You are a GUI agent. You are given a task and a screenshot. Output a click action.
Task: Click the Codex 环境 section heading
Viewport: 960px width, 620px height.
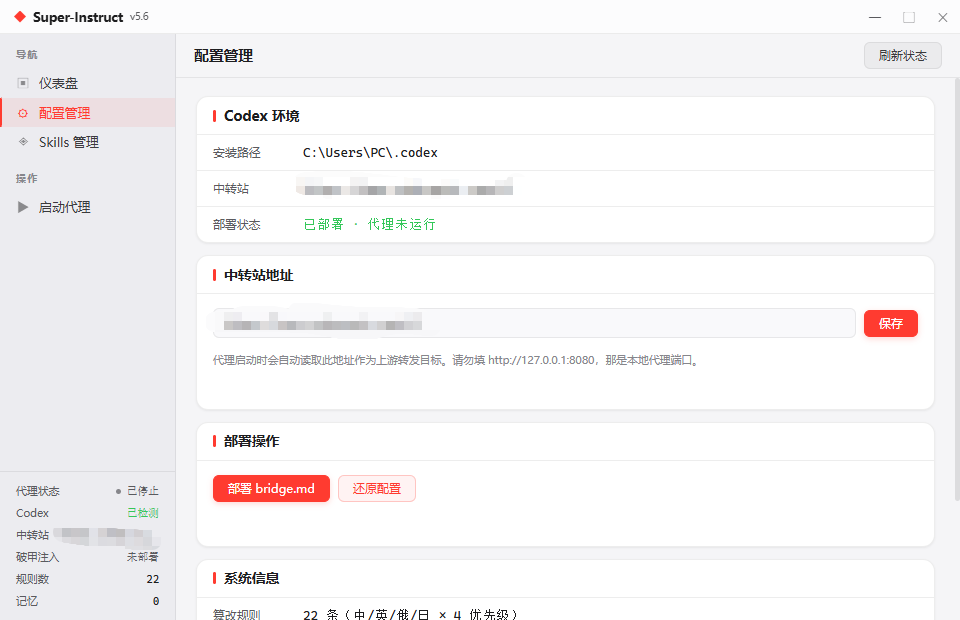261,116
